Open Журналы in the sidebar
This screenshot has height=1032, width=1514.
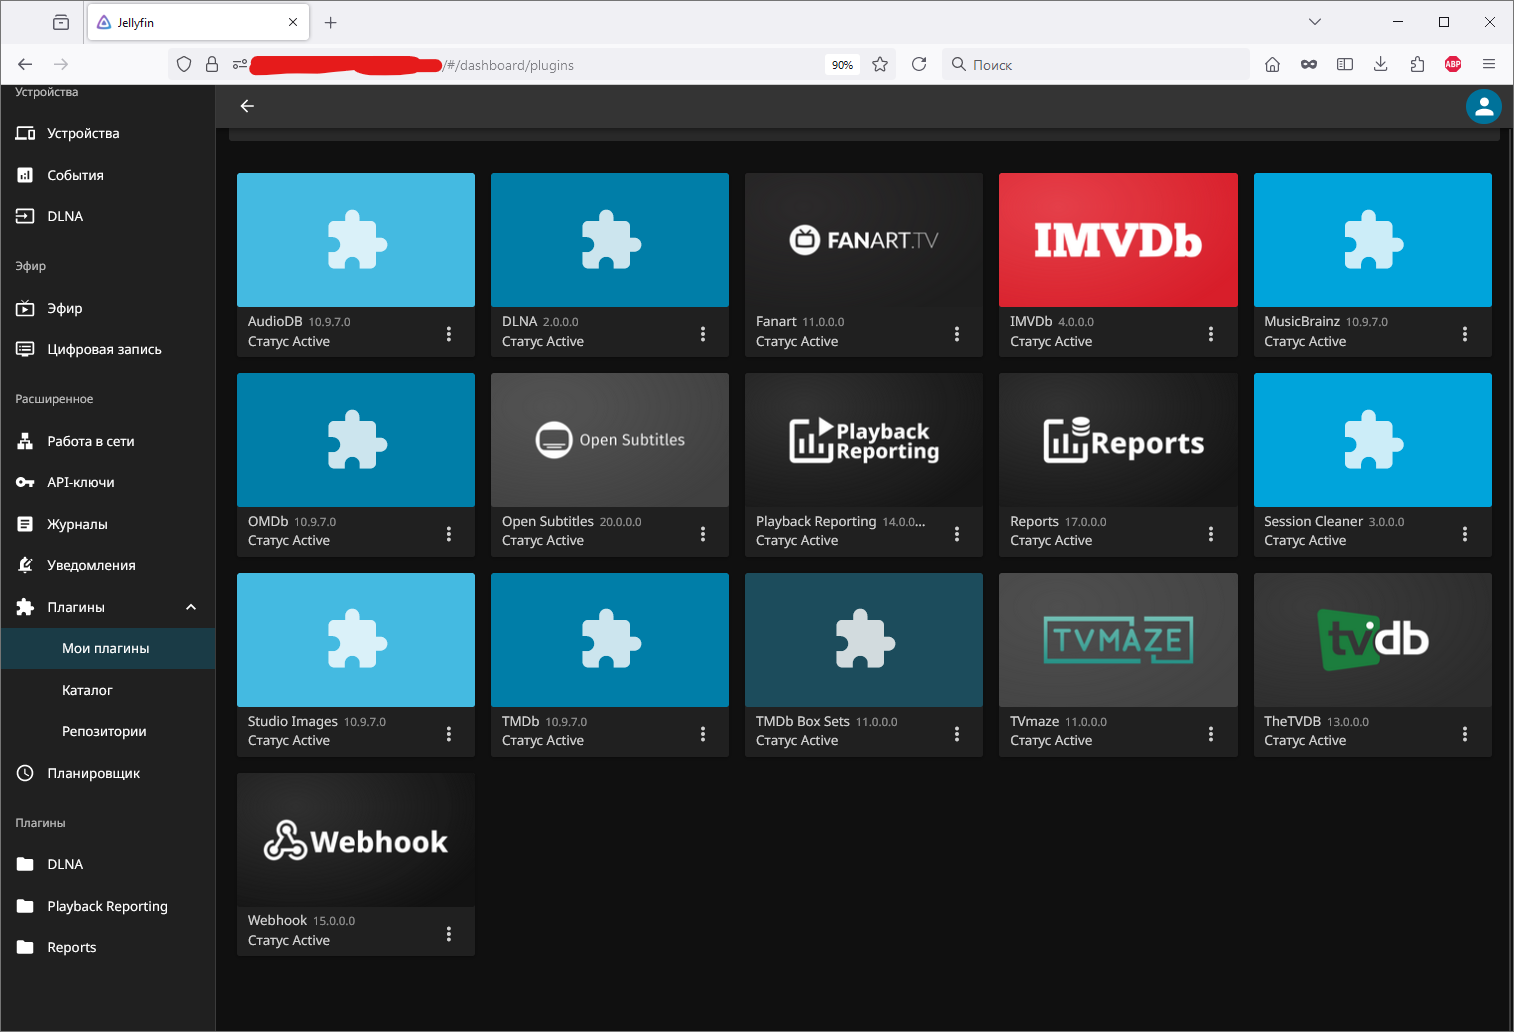click(x=108, y=524)
